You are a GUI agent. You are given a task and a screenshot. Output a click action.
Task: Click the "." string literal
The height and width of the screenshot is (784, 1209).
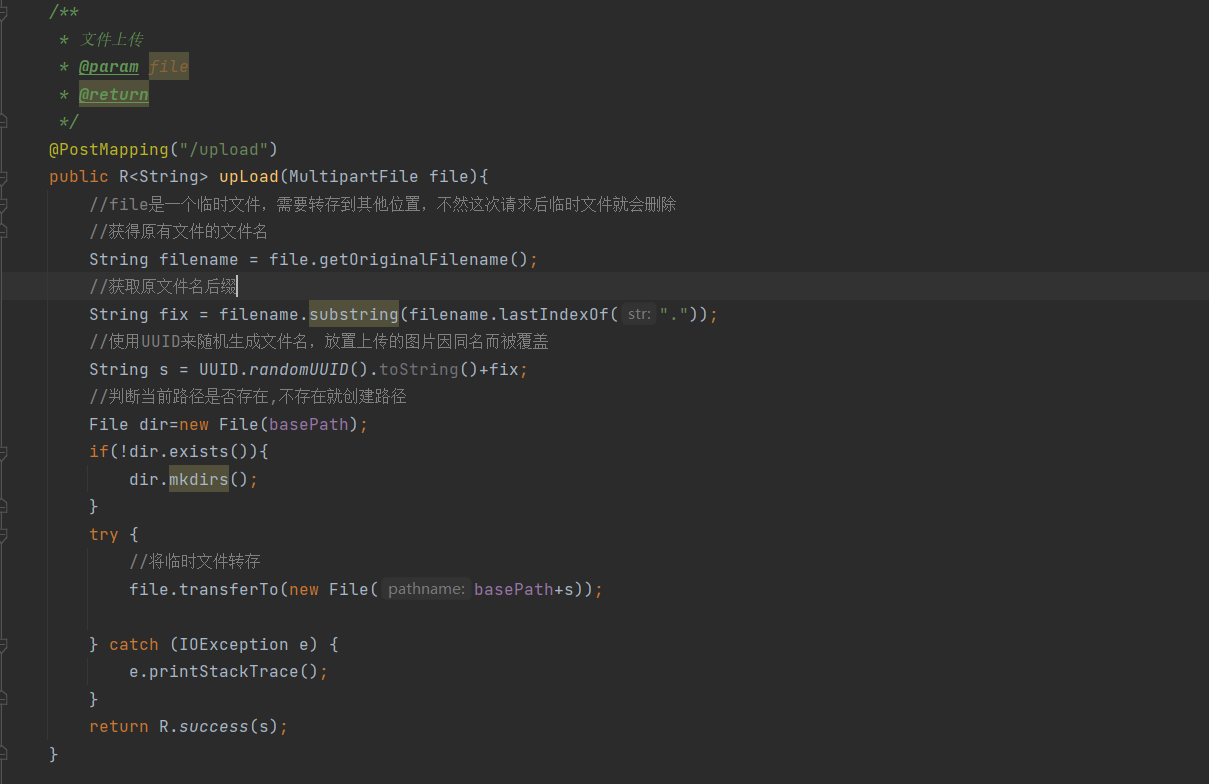coord(674,314)
